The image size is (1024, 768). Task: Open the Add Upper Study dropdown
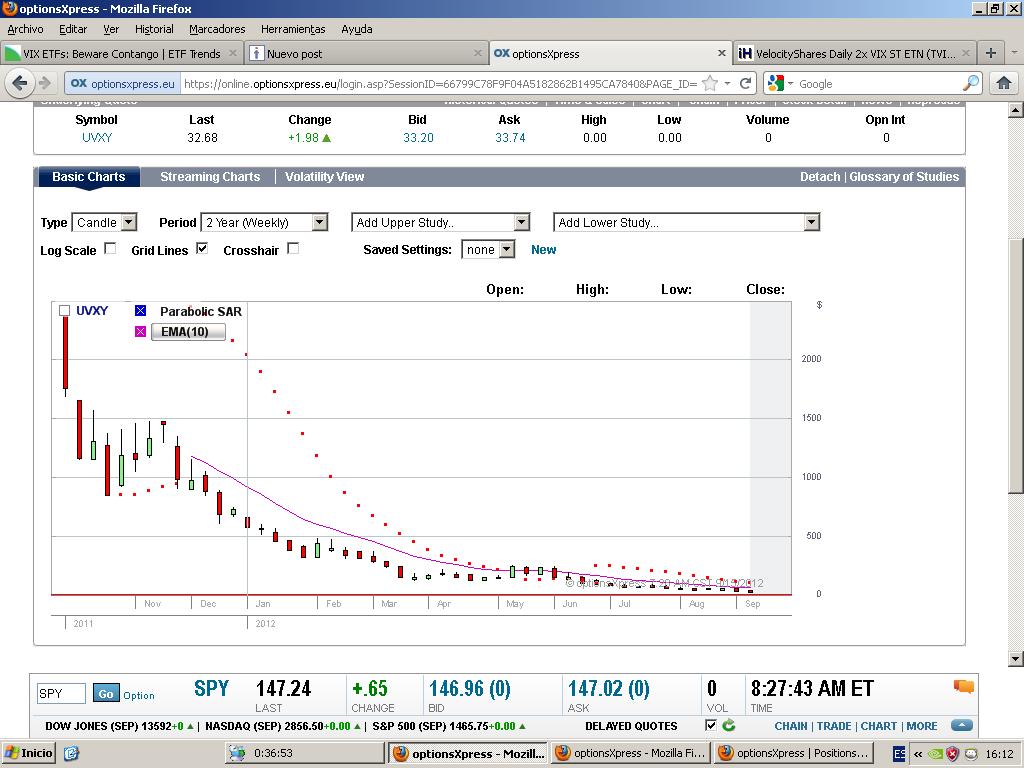440,222
